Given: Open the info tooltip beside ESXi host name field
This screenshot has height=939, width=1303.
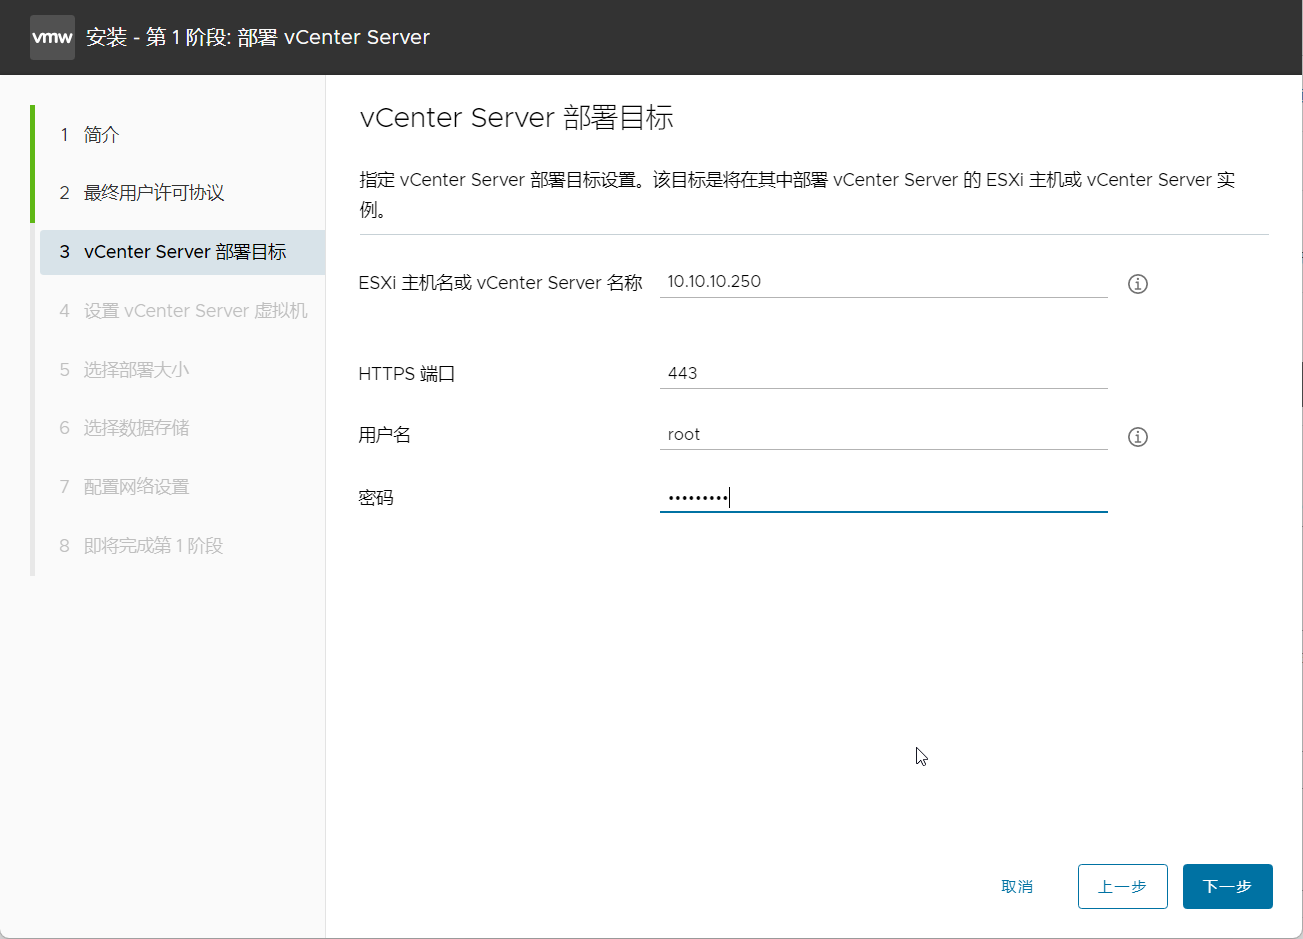Looking at the screenshot, I should (1137, 284).
